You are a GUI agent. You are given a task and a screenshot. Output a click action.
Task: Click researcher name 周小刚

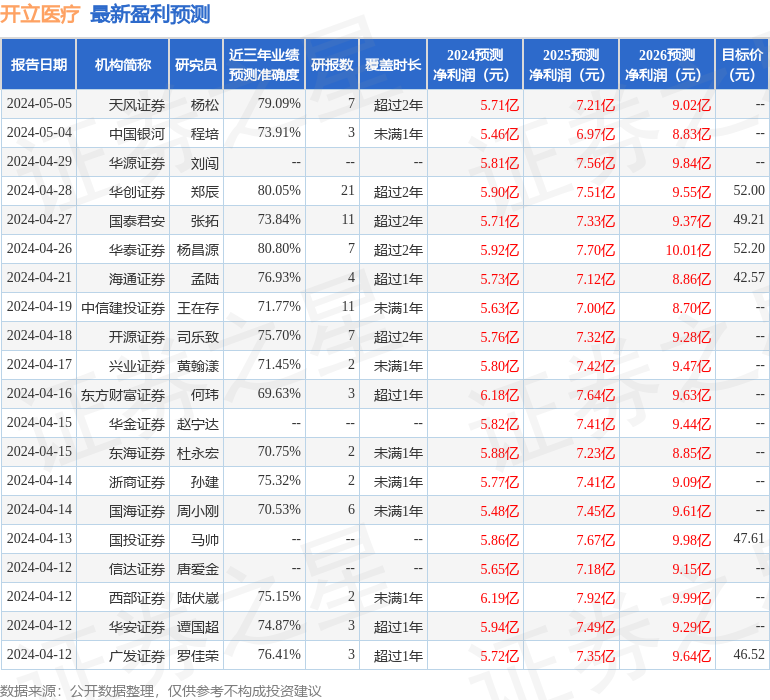pos(198,510)
